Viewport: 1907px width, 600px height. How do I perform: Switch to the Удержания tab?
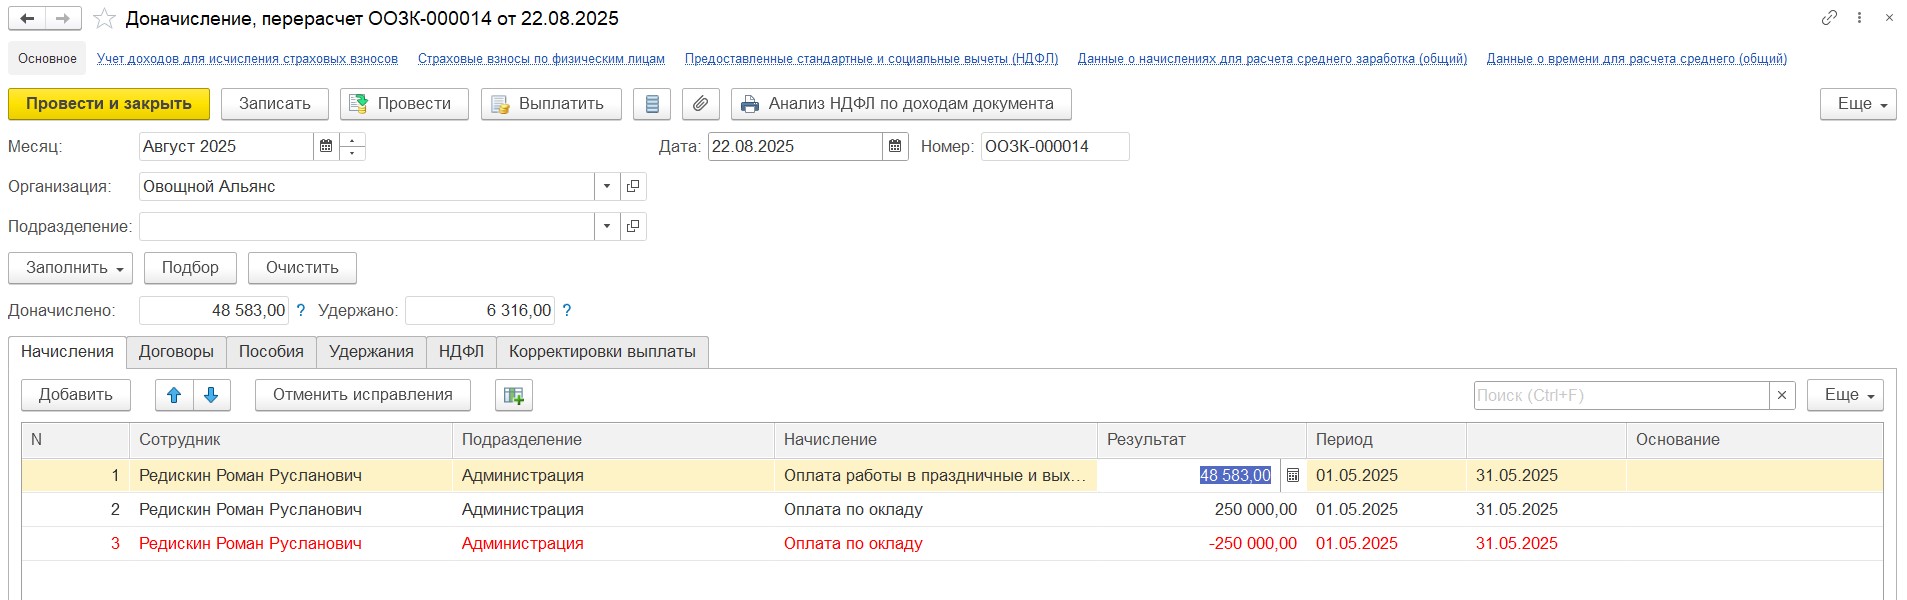371,352
